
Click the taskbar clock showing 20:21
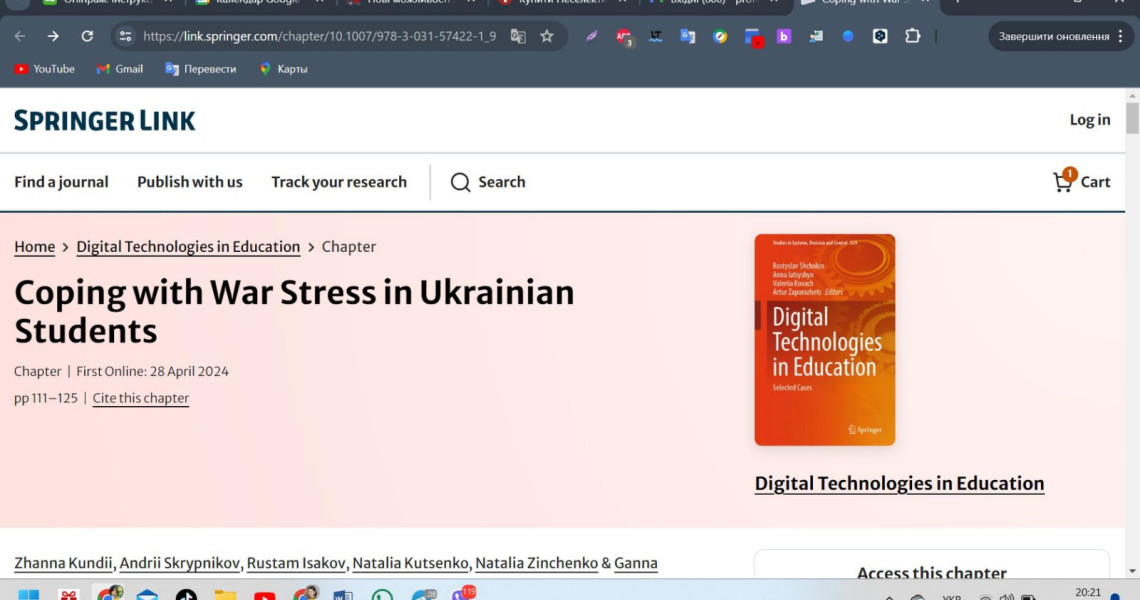point(1088,593)
